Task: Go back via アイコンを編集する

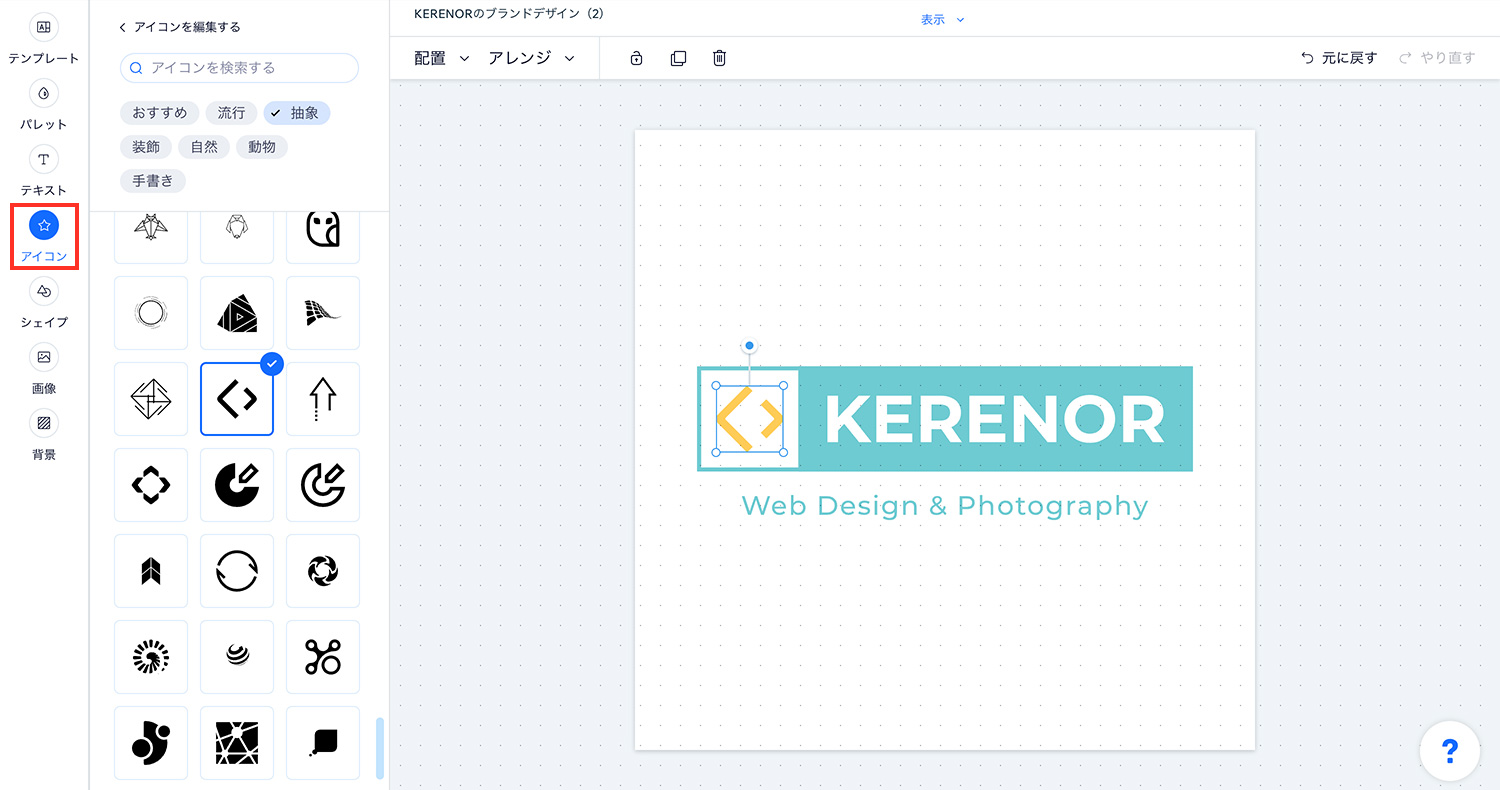Action: [x=179, y=27]
